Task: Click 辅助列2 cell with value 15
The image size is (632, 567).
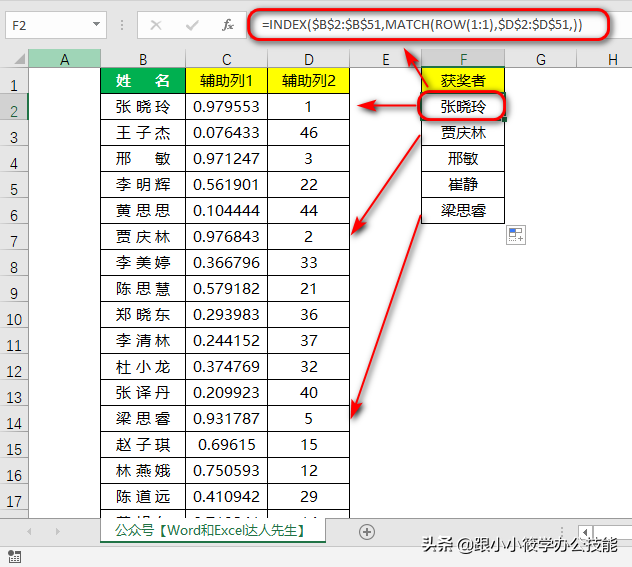Action: tap(309, 445)
